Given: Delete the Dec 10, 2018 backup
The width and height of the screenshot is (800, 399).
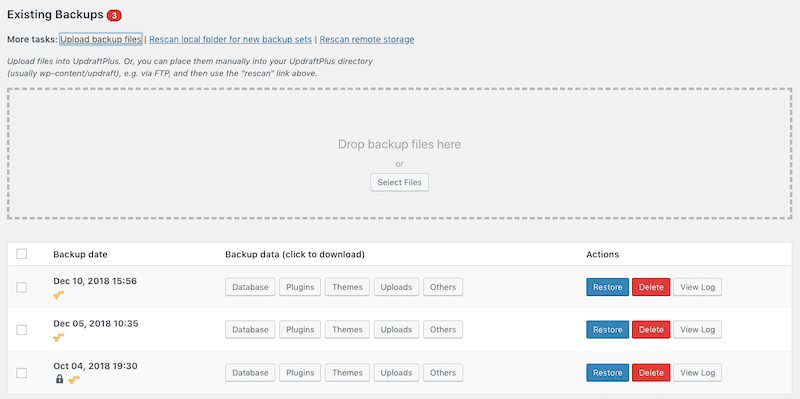Looking at the screenshot, I should tap(651, 287).
